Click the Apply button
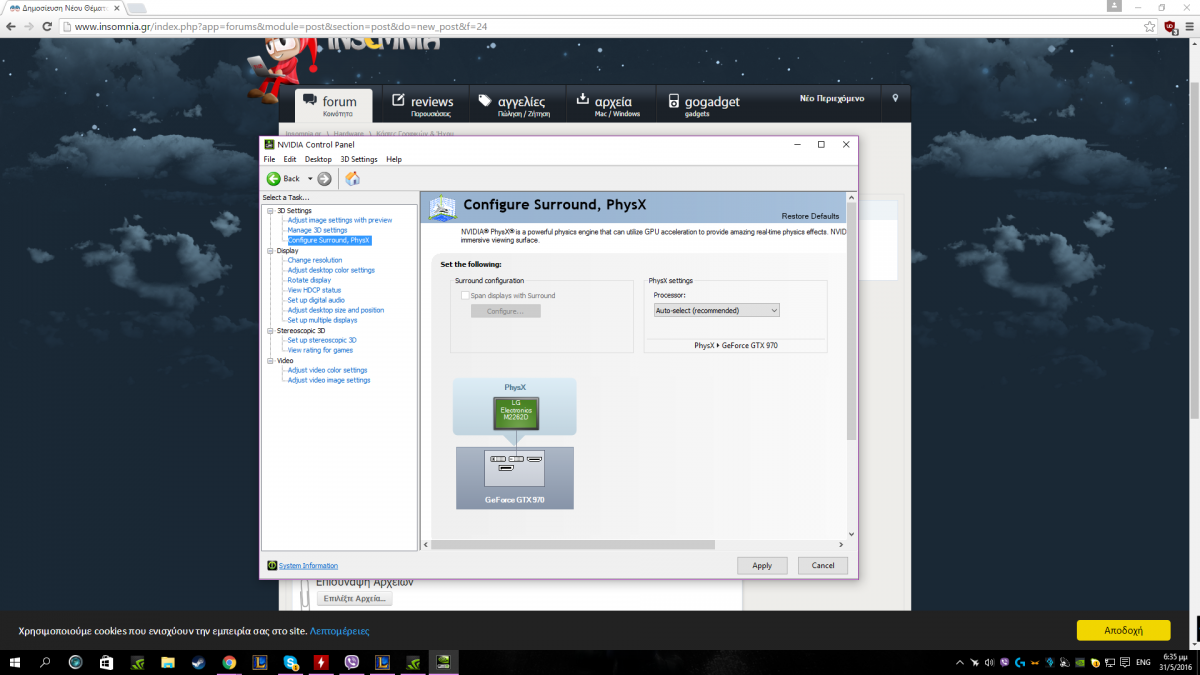The image size is (1200, 675). click(x=762, y=565)
